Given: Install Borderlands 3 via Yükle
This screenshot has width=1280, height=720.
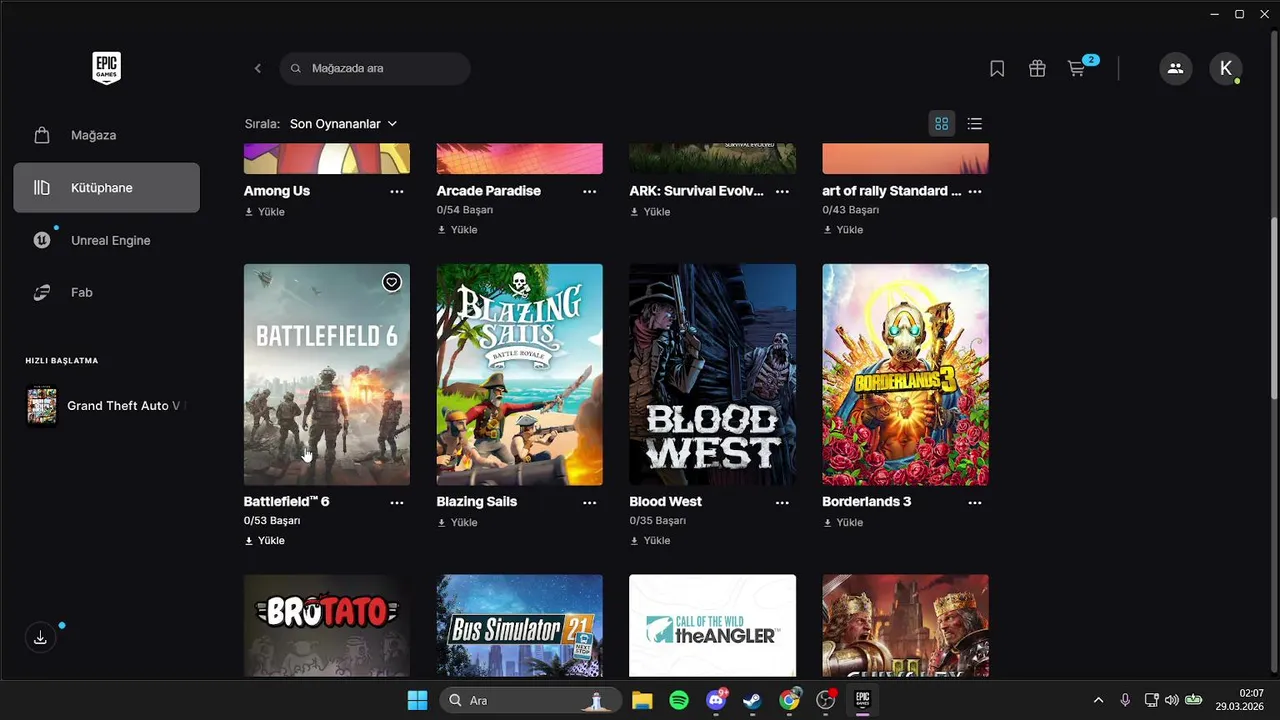Looking at the screenshot, I should click(843, 523).
